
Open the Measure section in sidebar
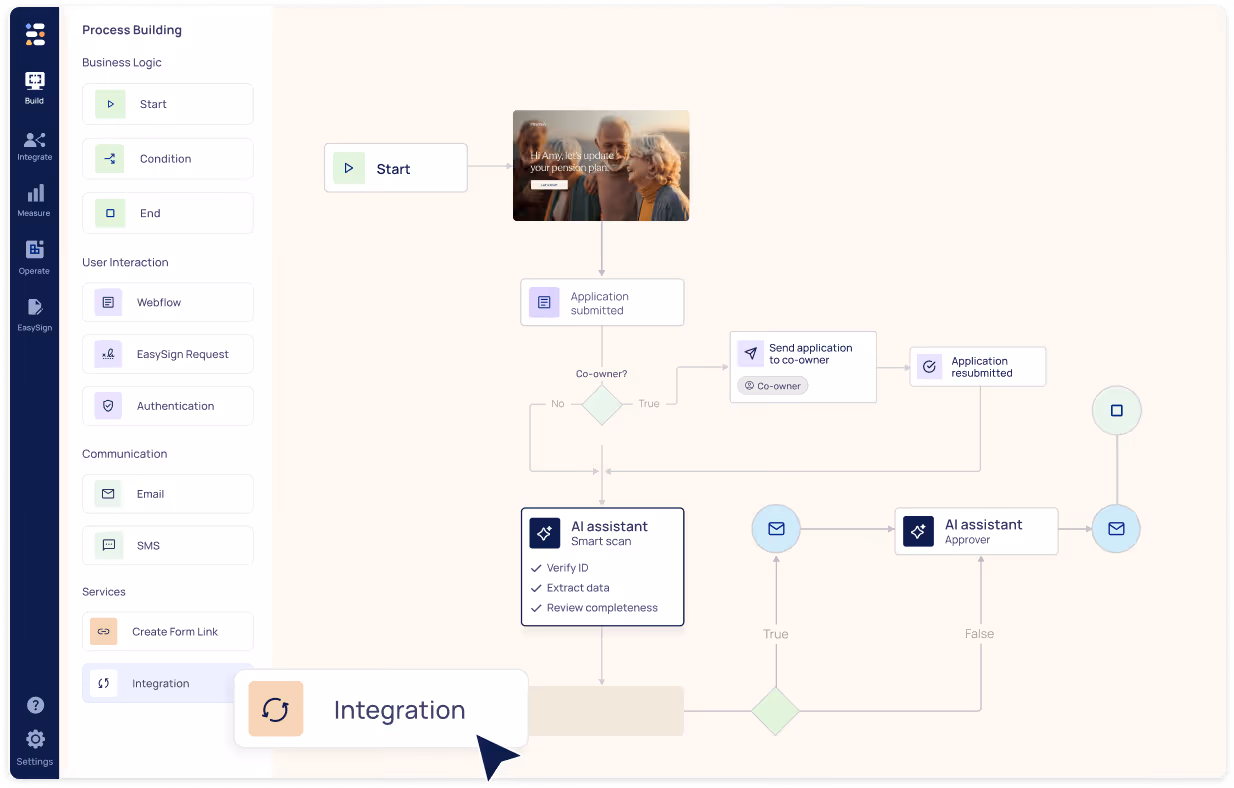pos(34,201)
